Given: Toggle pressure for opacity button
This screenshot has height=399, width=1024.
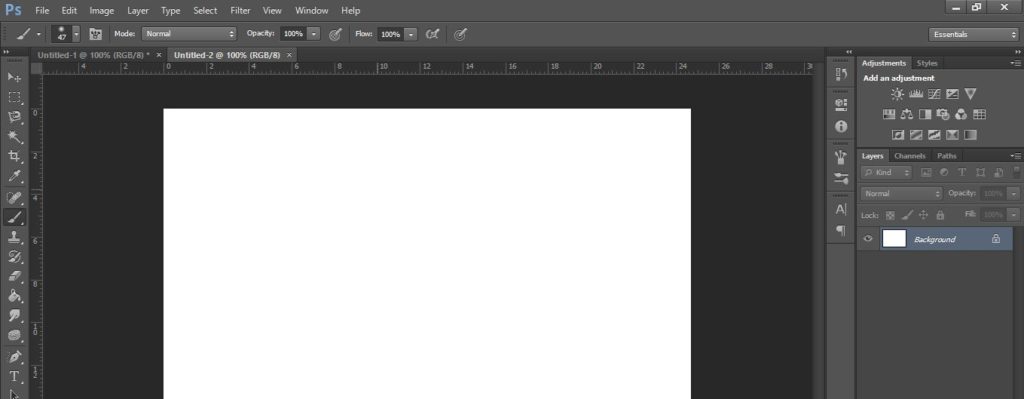Looking at the screenshot, I should pyautogui.click(x=335, y=34).
